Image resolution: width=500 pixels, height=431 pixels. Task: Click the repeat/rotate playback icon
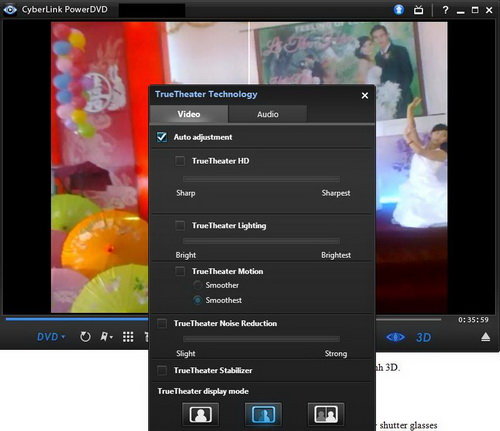[x=85, y=337]
